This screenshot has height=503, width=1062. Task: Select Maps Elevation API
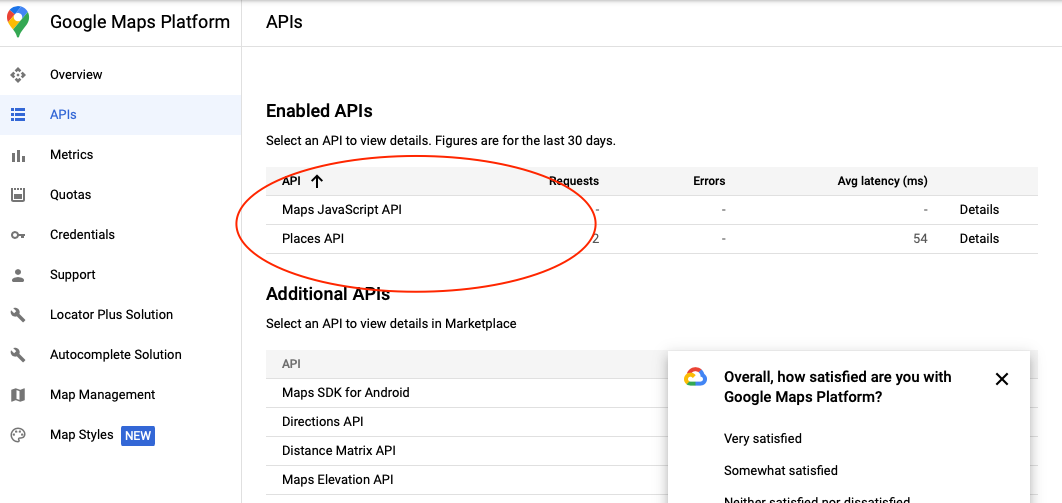pyautogui.click(x=338, y=479)
